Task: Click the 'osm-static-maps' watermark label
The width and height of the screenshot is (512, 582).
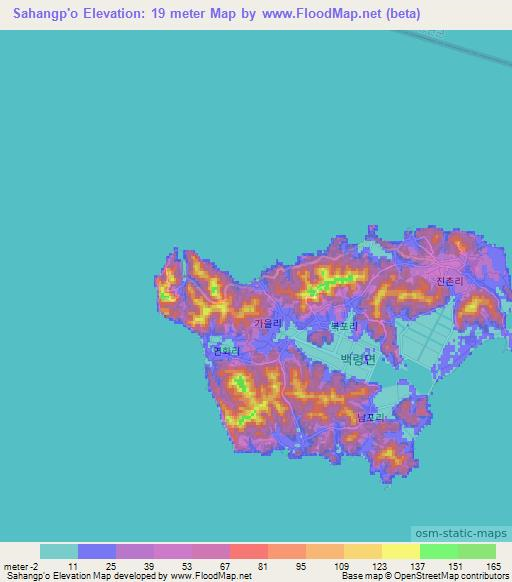Action: tap(461, 533)
